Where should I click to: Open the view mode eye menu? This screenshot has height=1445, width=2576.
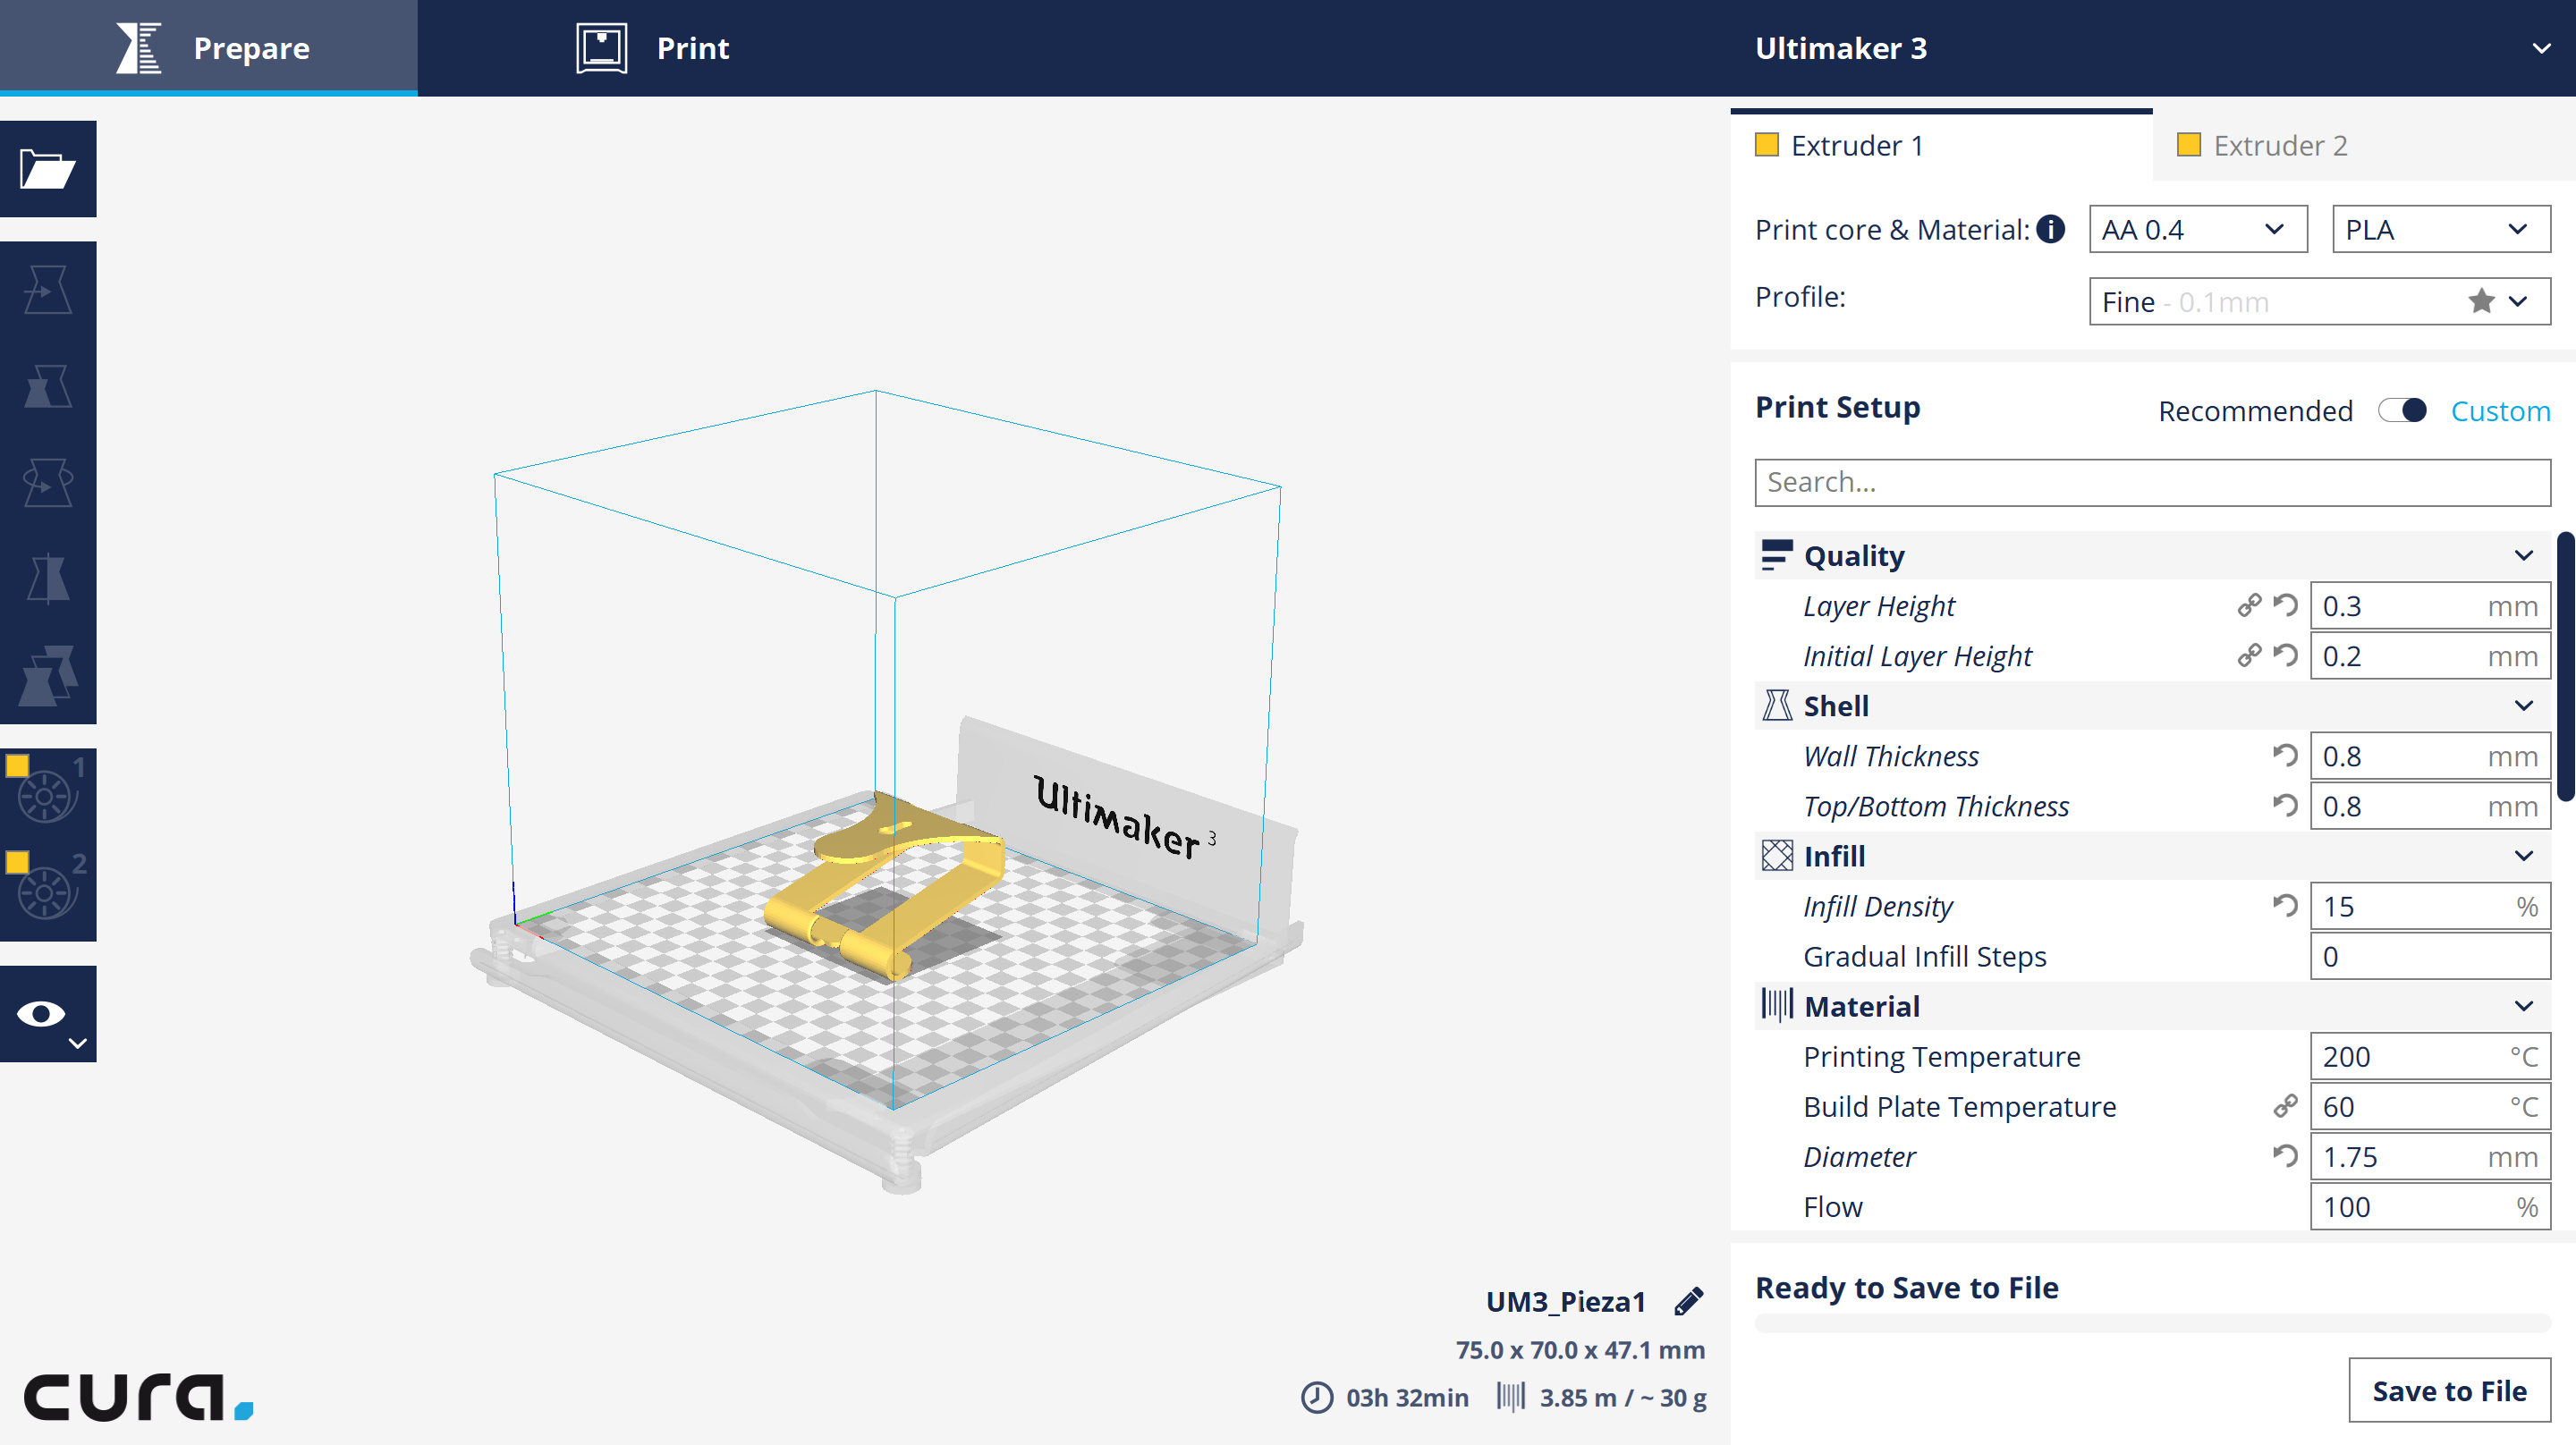[x=48, y=1014]
